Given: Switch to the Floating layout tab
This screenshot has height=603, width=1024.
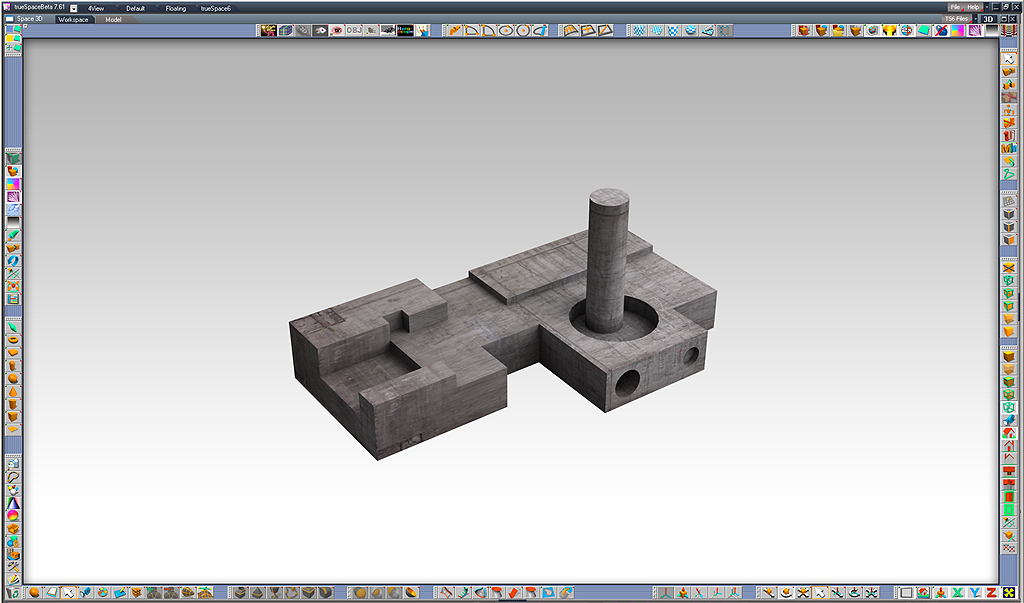Looking at the screenshot, I should [x=175, y=8].
